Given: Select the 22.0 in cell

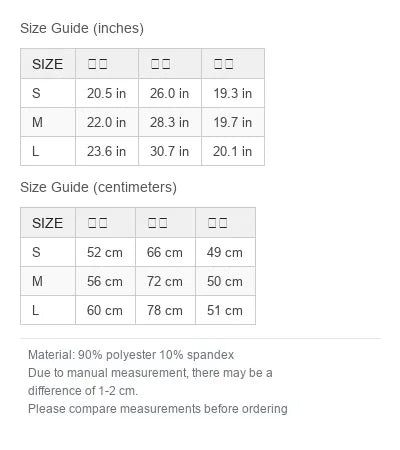Looking at the screenshot, I should [x=107, y=122].
